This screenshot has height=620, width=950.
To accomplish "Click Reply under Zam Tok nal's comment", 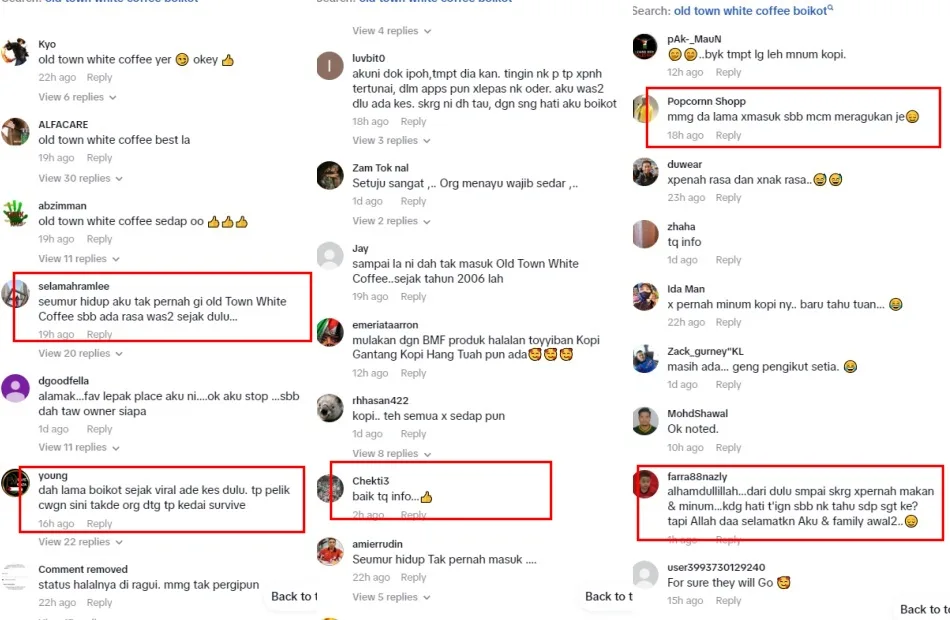I will click(413, 202).
